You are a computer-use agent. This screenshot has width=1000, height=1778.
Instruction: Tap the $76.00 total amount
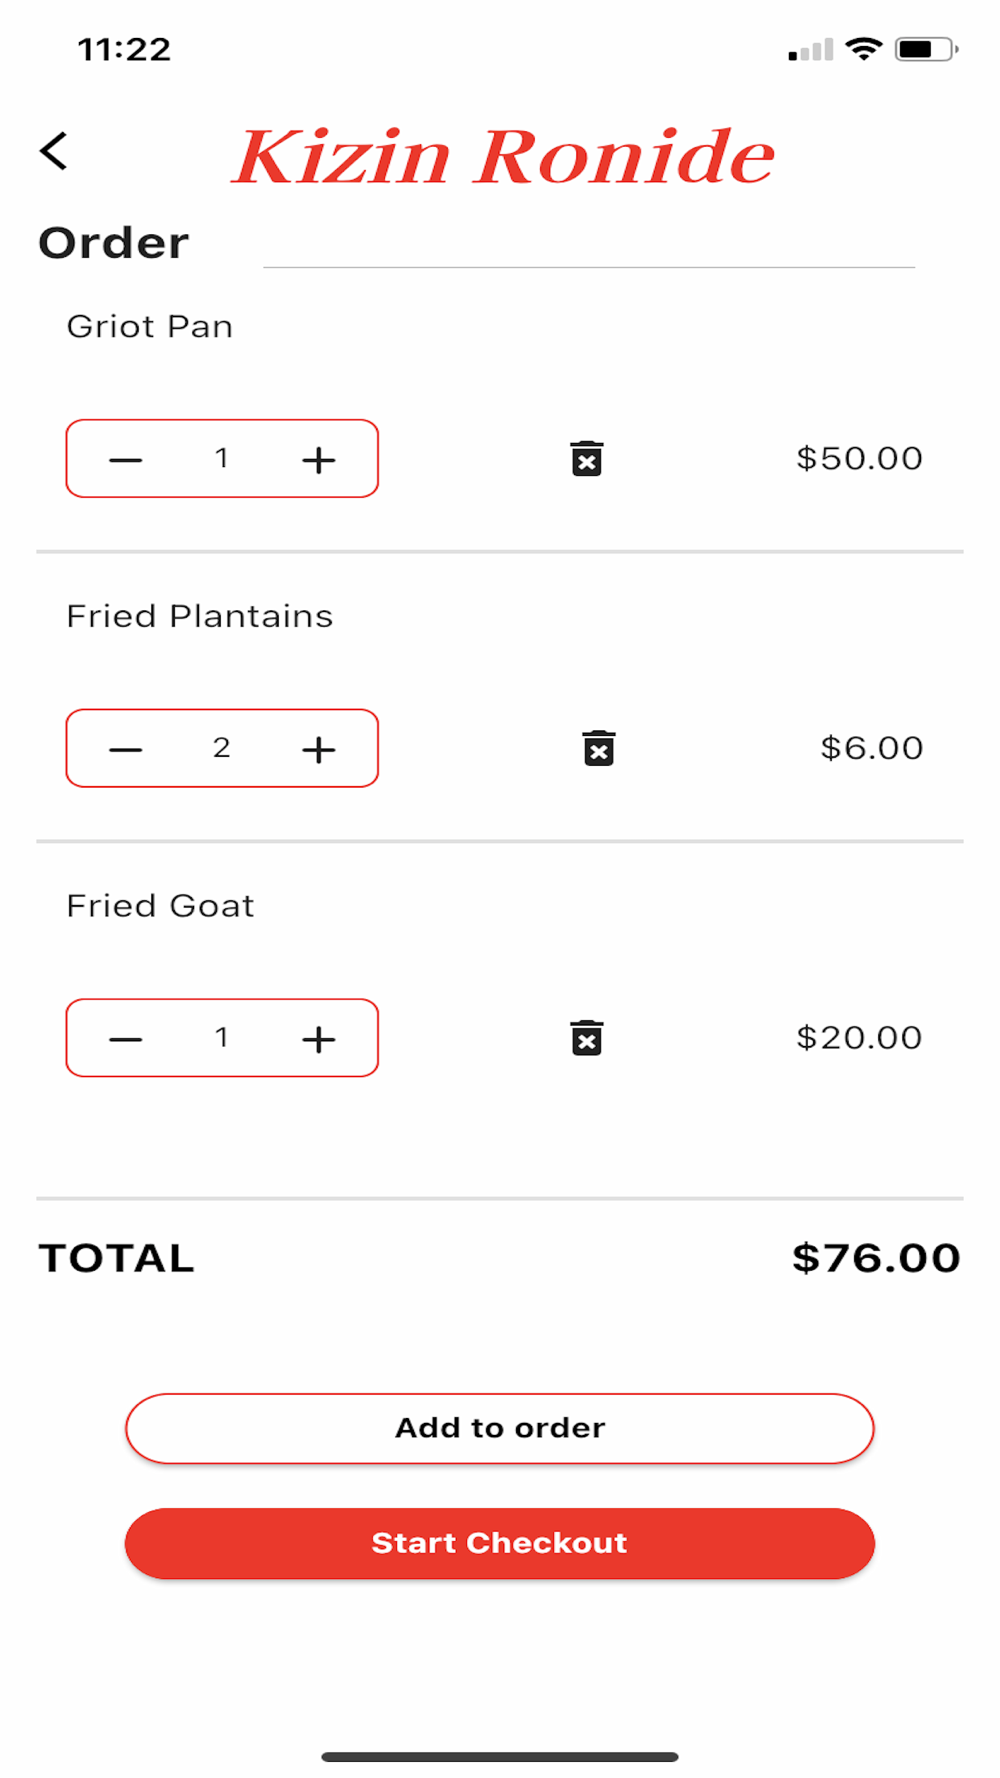click(x=876, y=1258)
